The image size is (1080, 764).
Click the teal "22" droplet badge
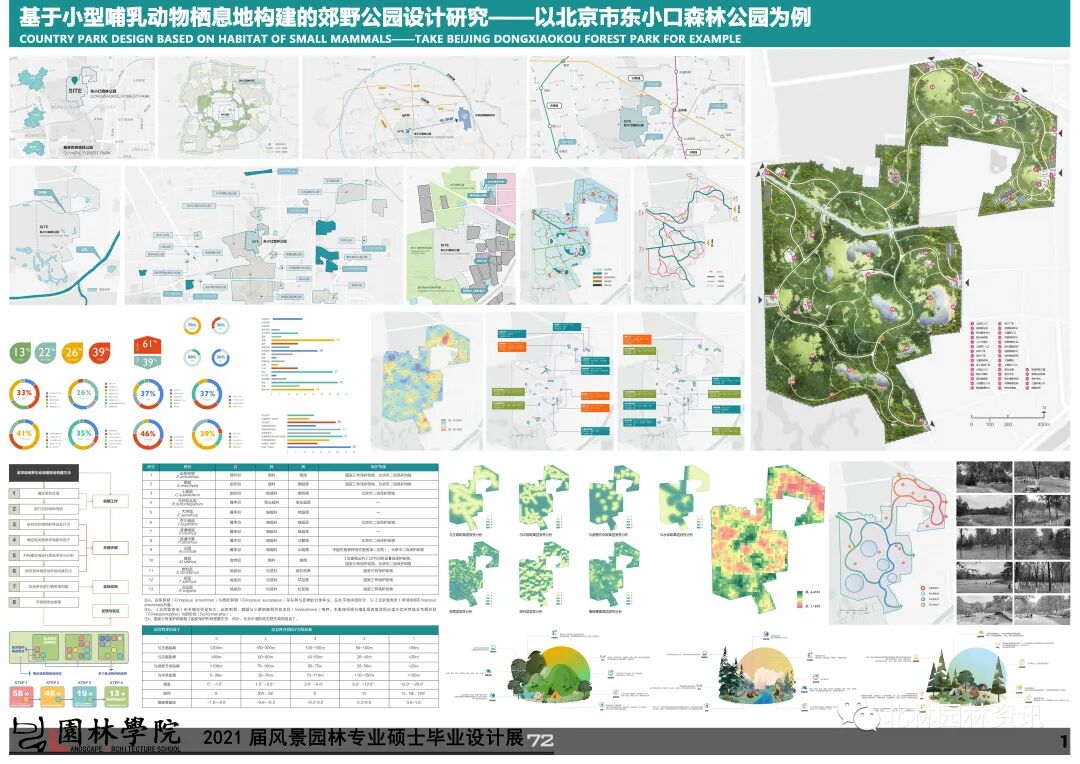[x=45, y=353]
